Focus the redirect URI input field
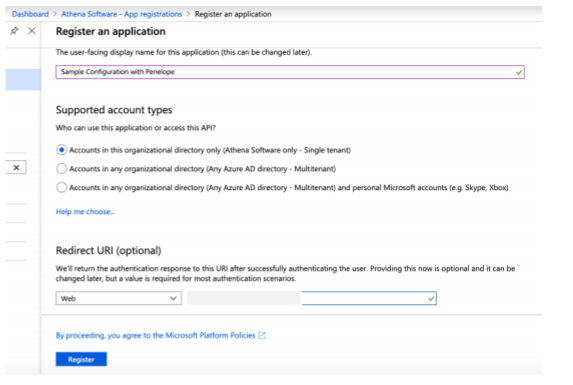This screenshot has width=573, height=385. coord(312,298)
